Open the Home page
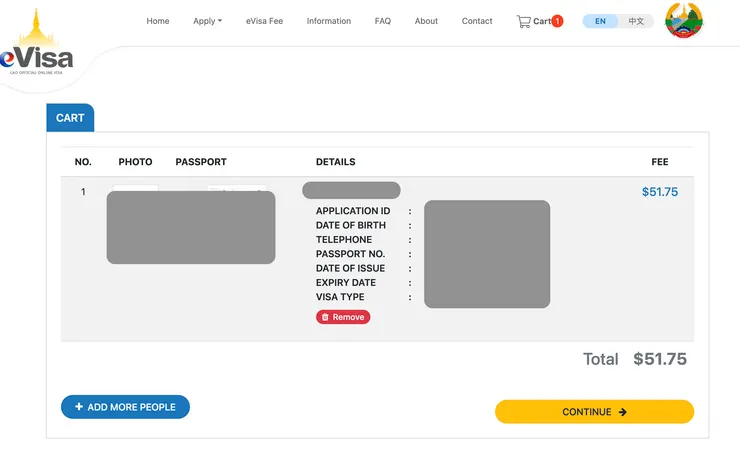Screen dimensions: 740x449 (x=158, y=21)
